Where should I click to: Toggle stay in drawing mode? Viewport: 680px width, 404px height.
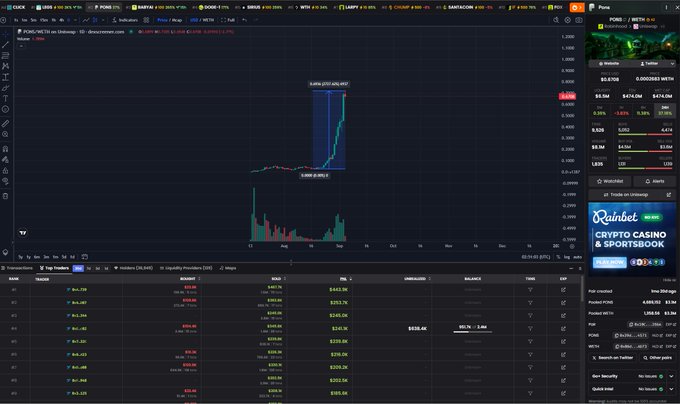[x=5, y=160]
